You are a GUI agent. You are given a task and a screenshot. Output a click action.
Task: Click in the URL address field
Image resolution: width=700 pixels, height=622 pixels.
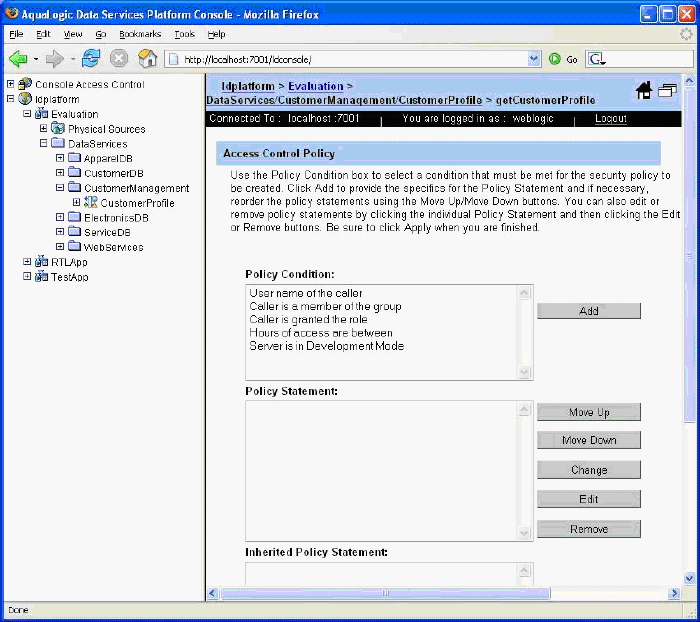(x=353, y=59)
